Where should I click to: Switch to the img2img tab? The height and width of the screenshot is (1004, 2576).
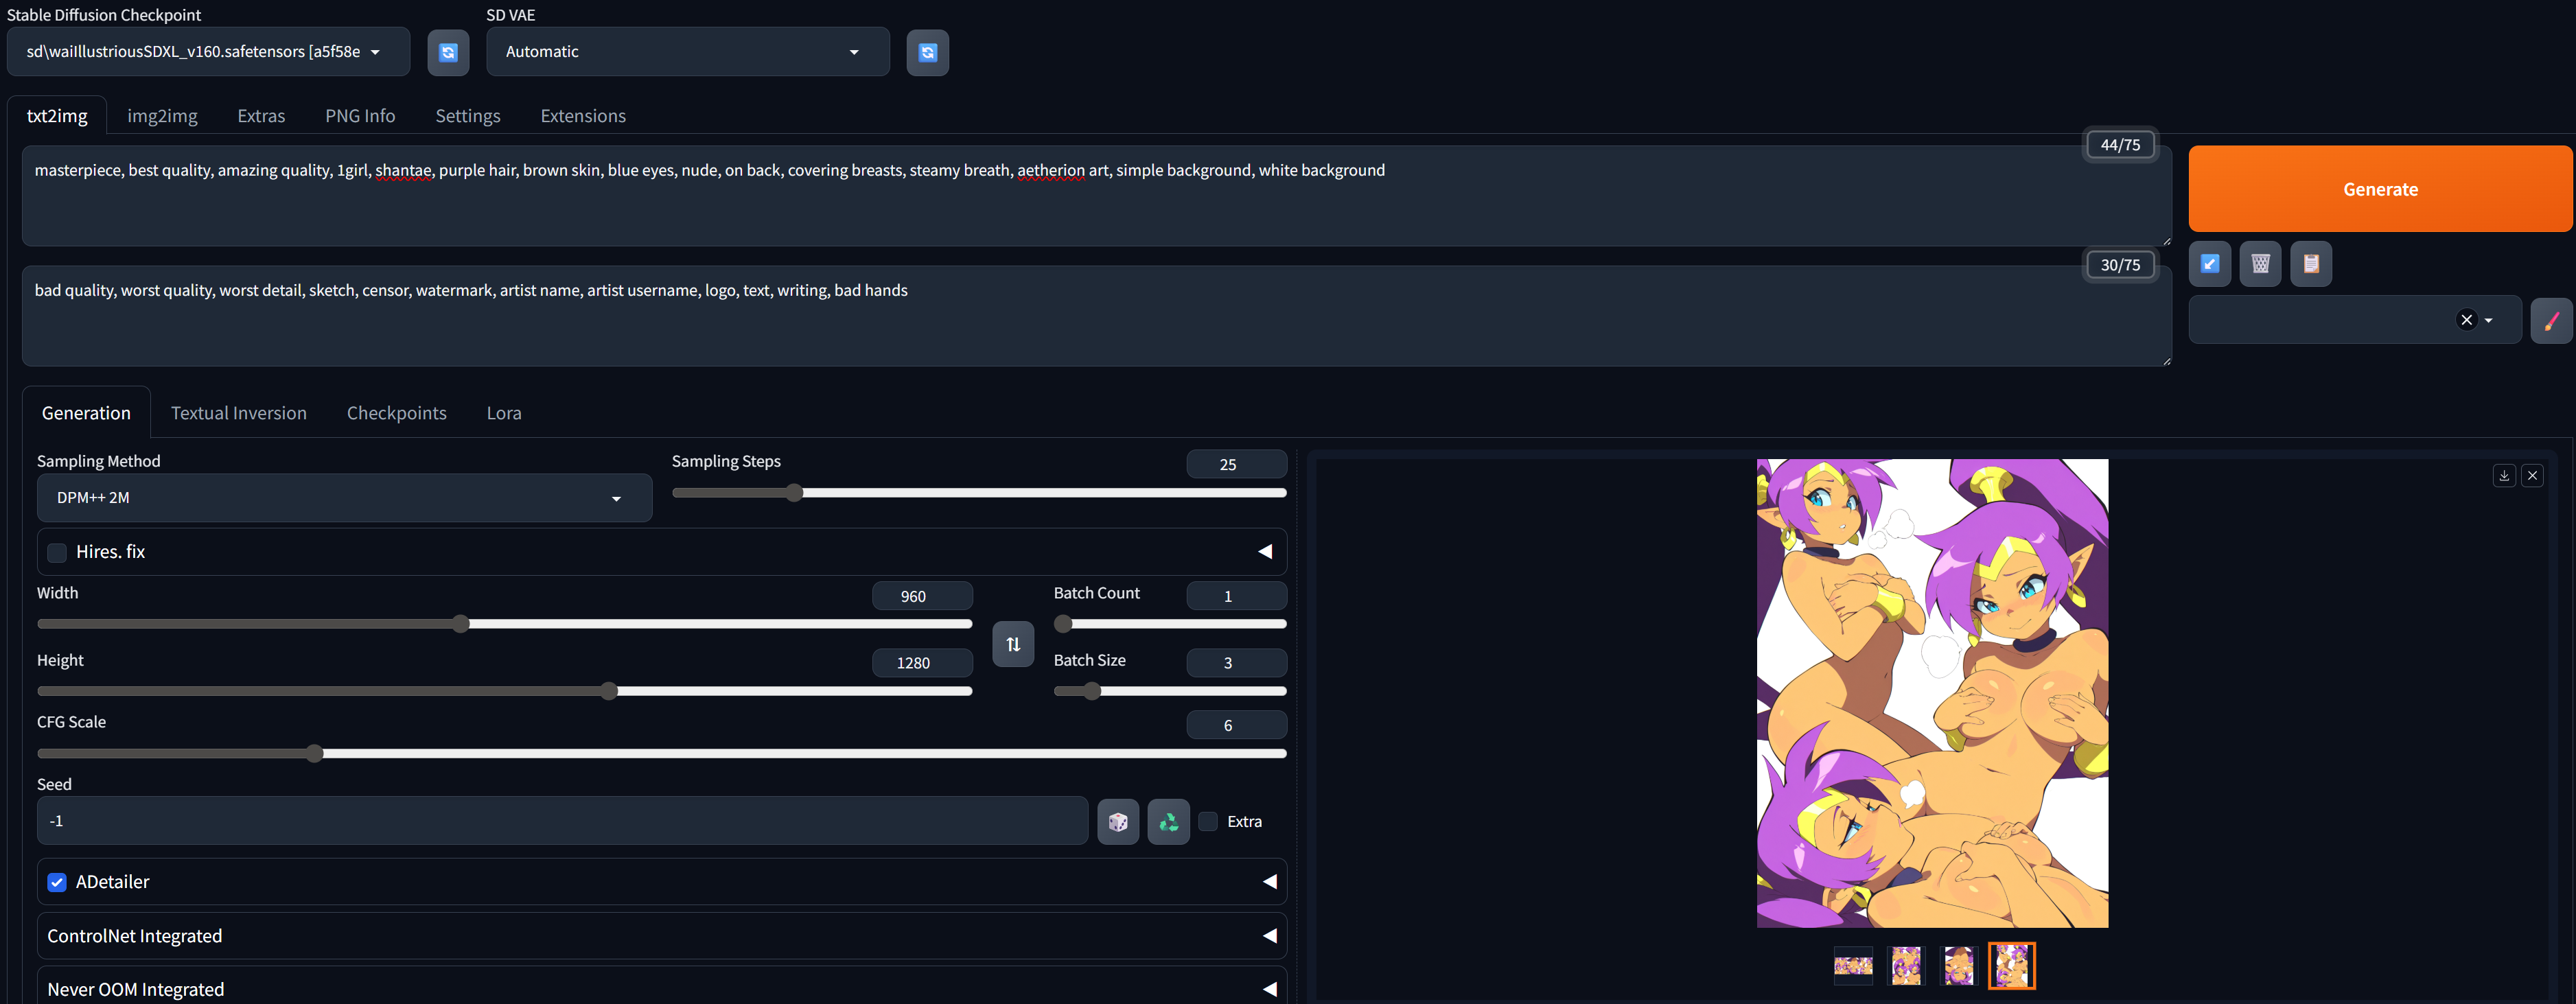tap(162, 116)
